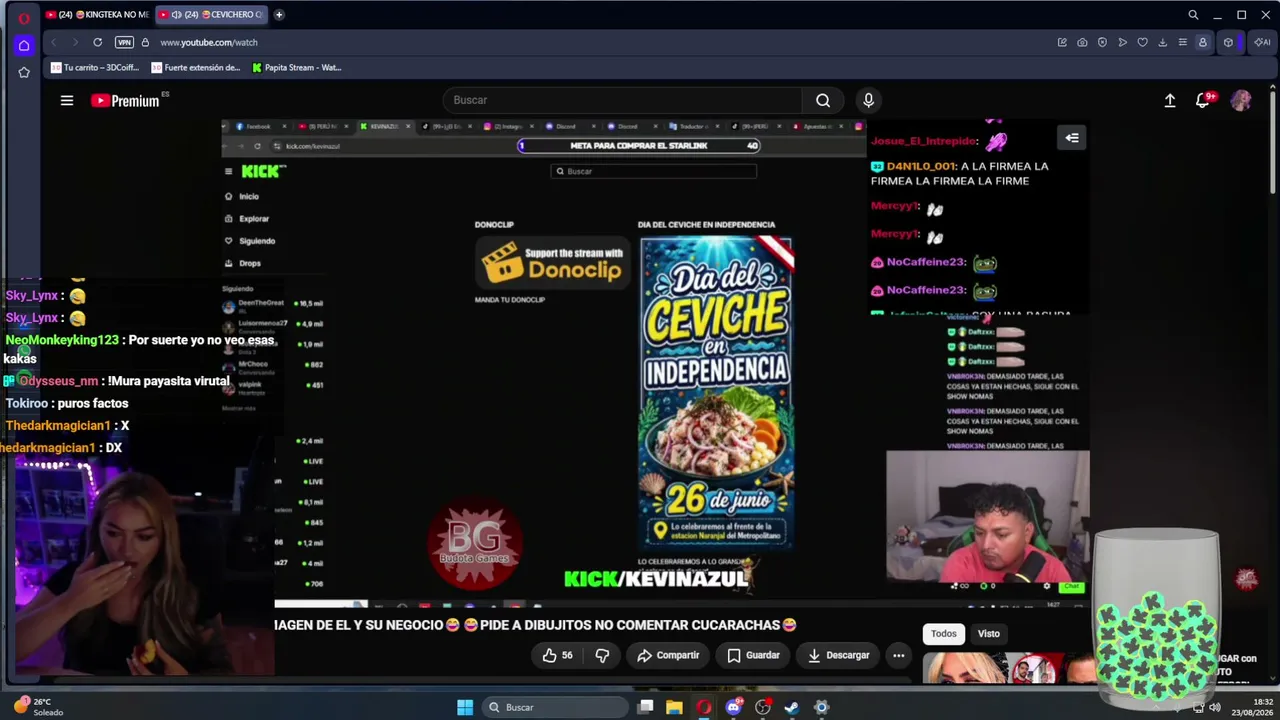Open the YouTube account avatar menu

coord(1241,100)
